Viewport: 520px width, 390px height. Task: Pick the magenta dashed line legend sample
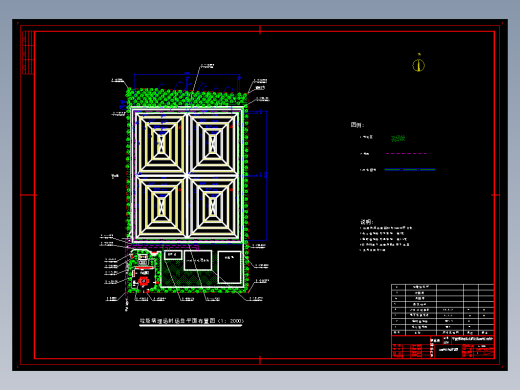[x=406, y=154]
